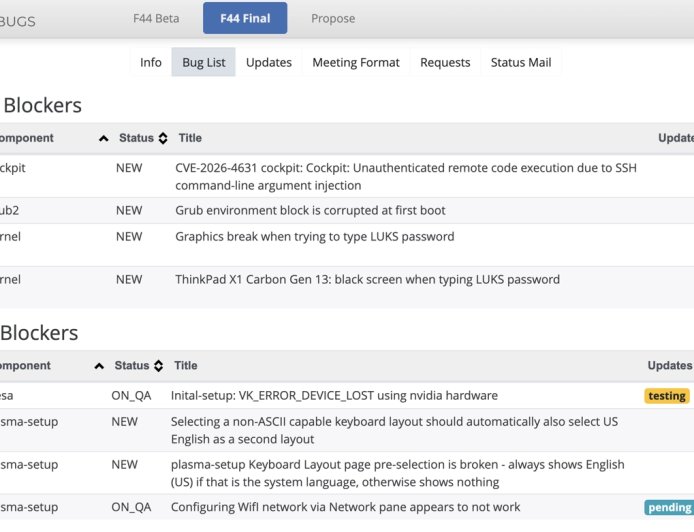The image size is (694, 532).
Task: Click the BUGS logo in the header
Action: coord(18,21)
